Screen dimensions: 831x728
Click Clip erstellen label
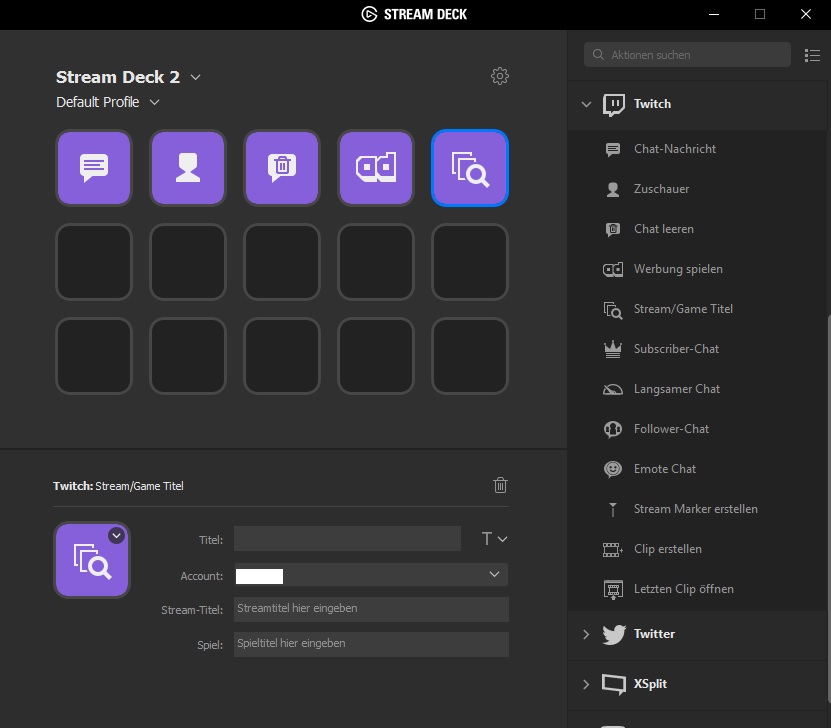[668, 549]
